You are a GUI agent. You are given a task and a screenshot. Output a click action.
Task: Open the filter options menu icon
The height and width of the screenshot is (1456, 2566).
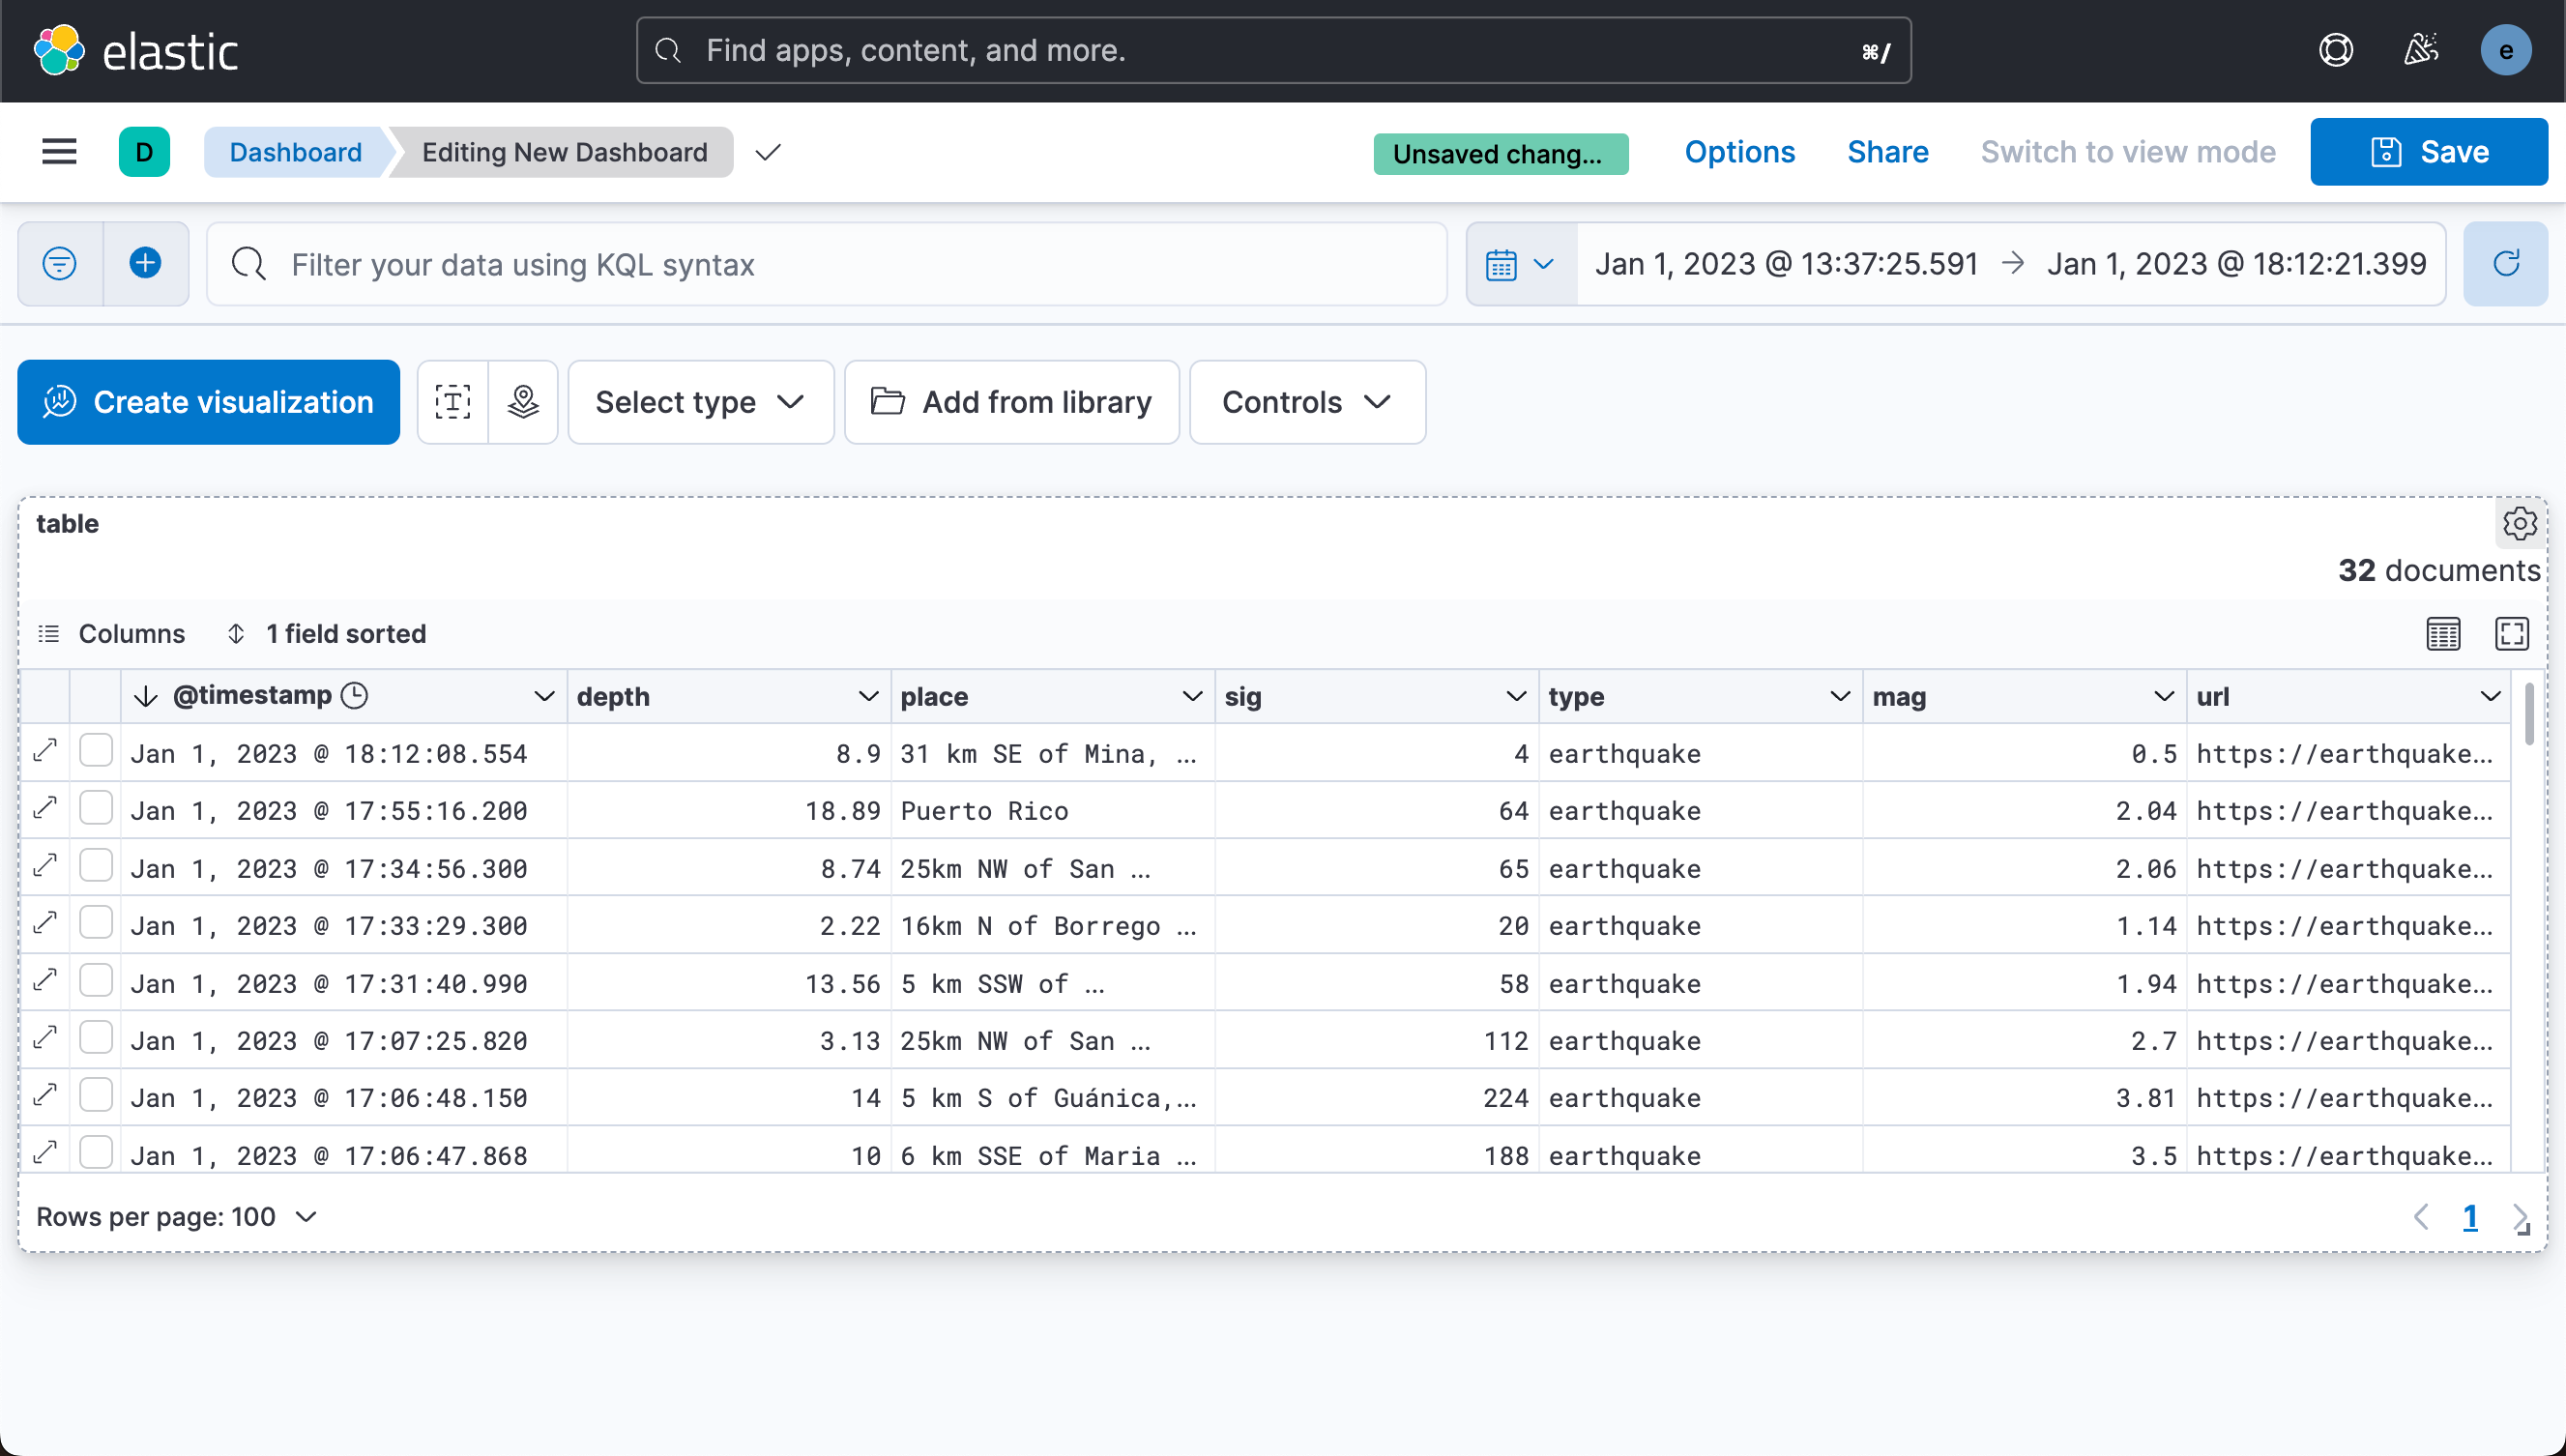coord(60,264)
